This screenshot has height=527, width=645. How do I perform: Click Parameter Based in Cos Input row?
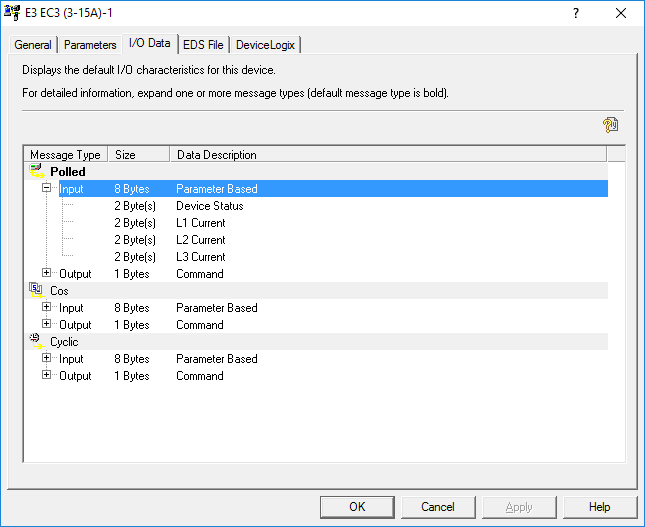click(x=217, y=308)
